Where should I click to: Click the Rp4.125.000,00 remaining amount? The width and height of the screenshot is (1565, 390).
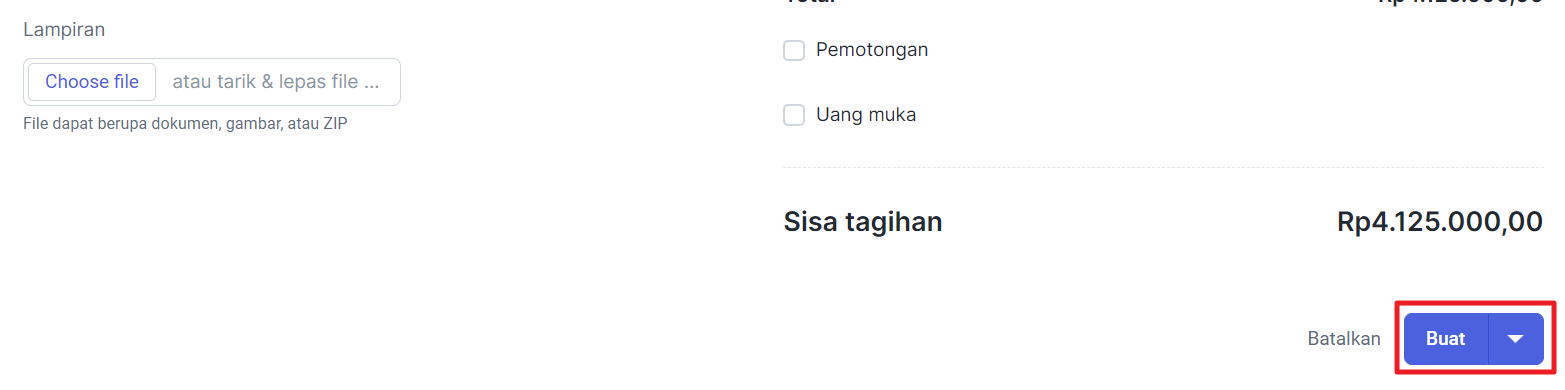(1439, 221)
